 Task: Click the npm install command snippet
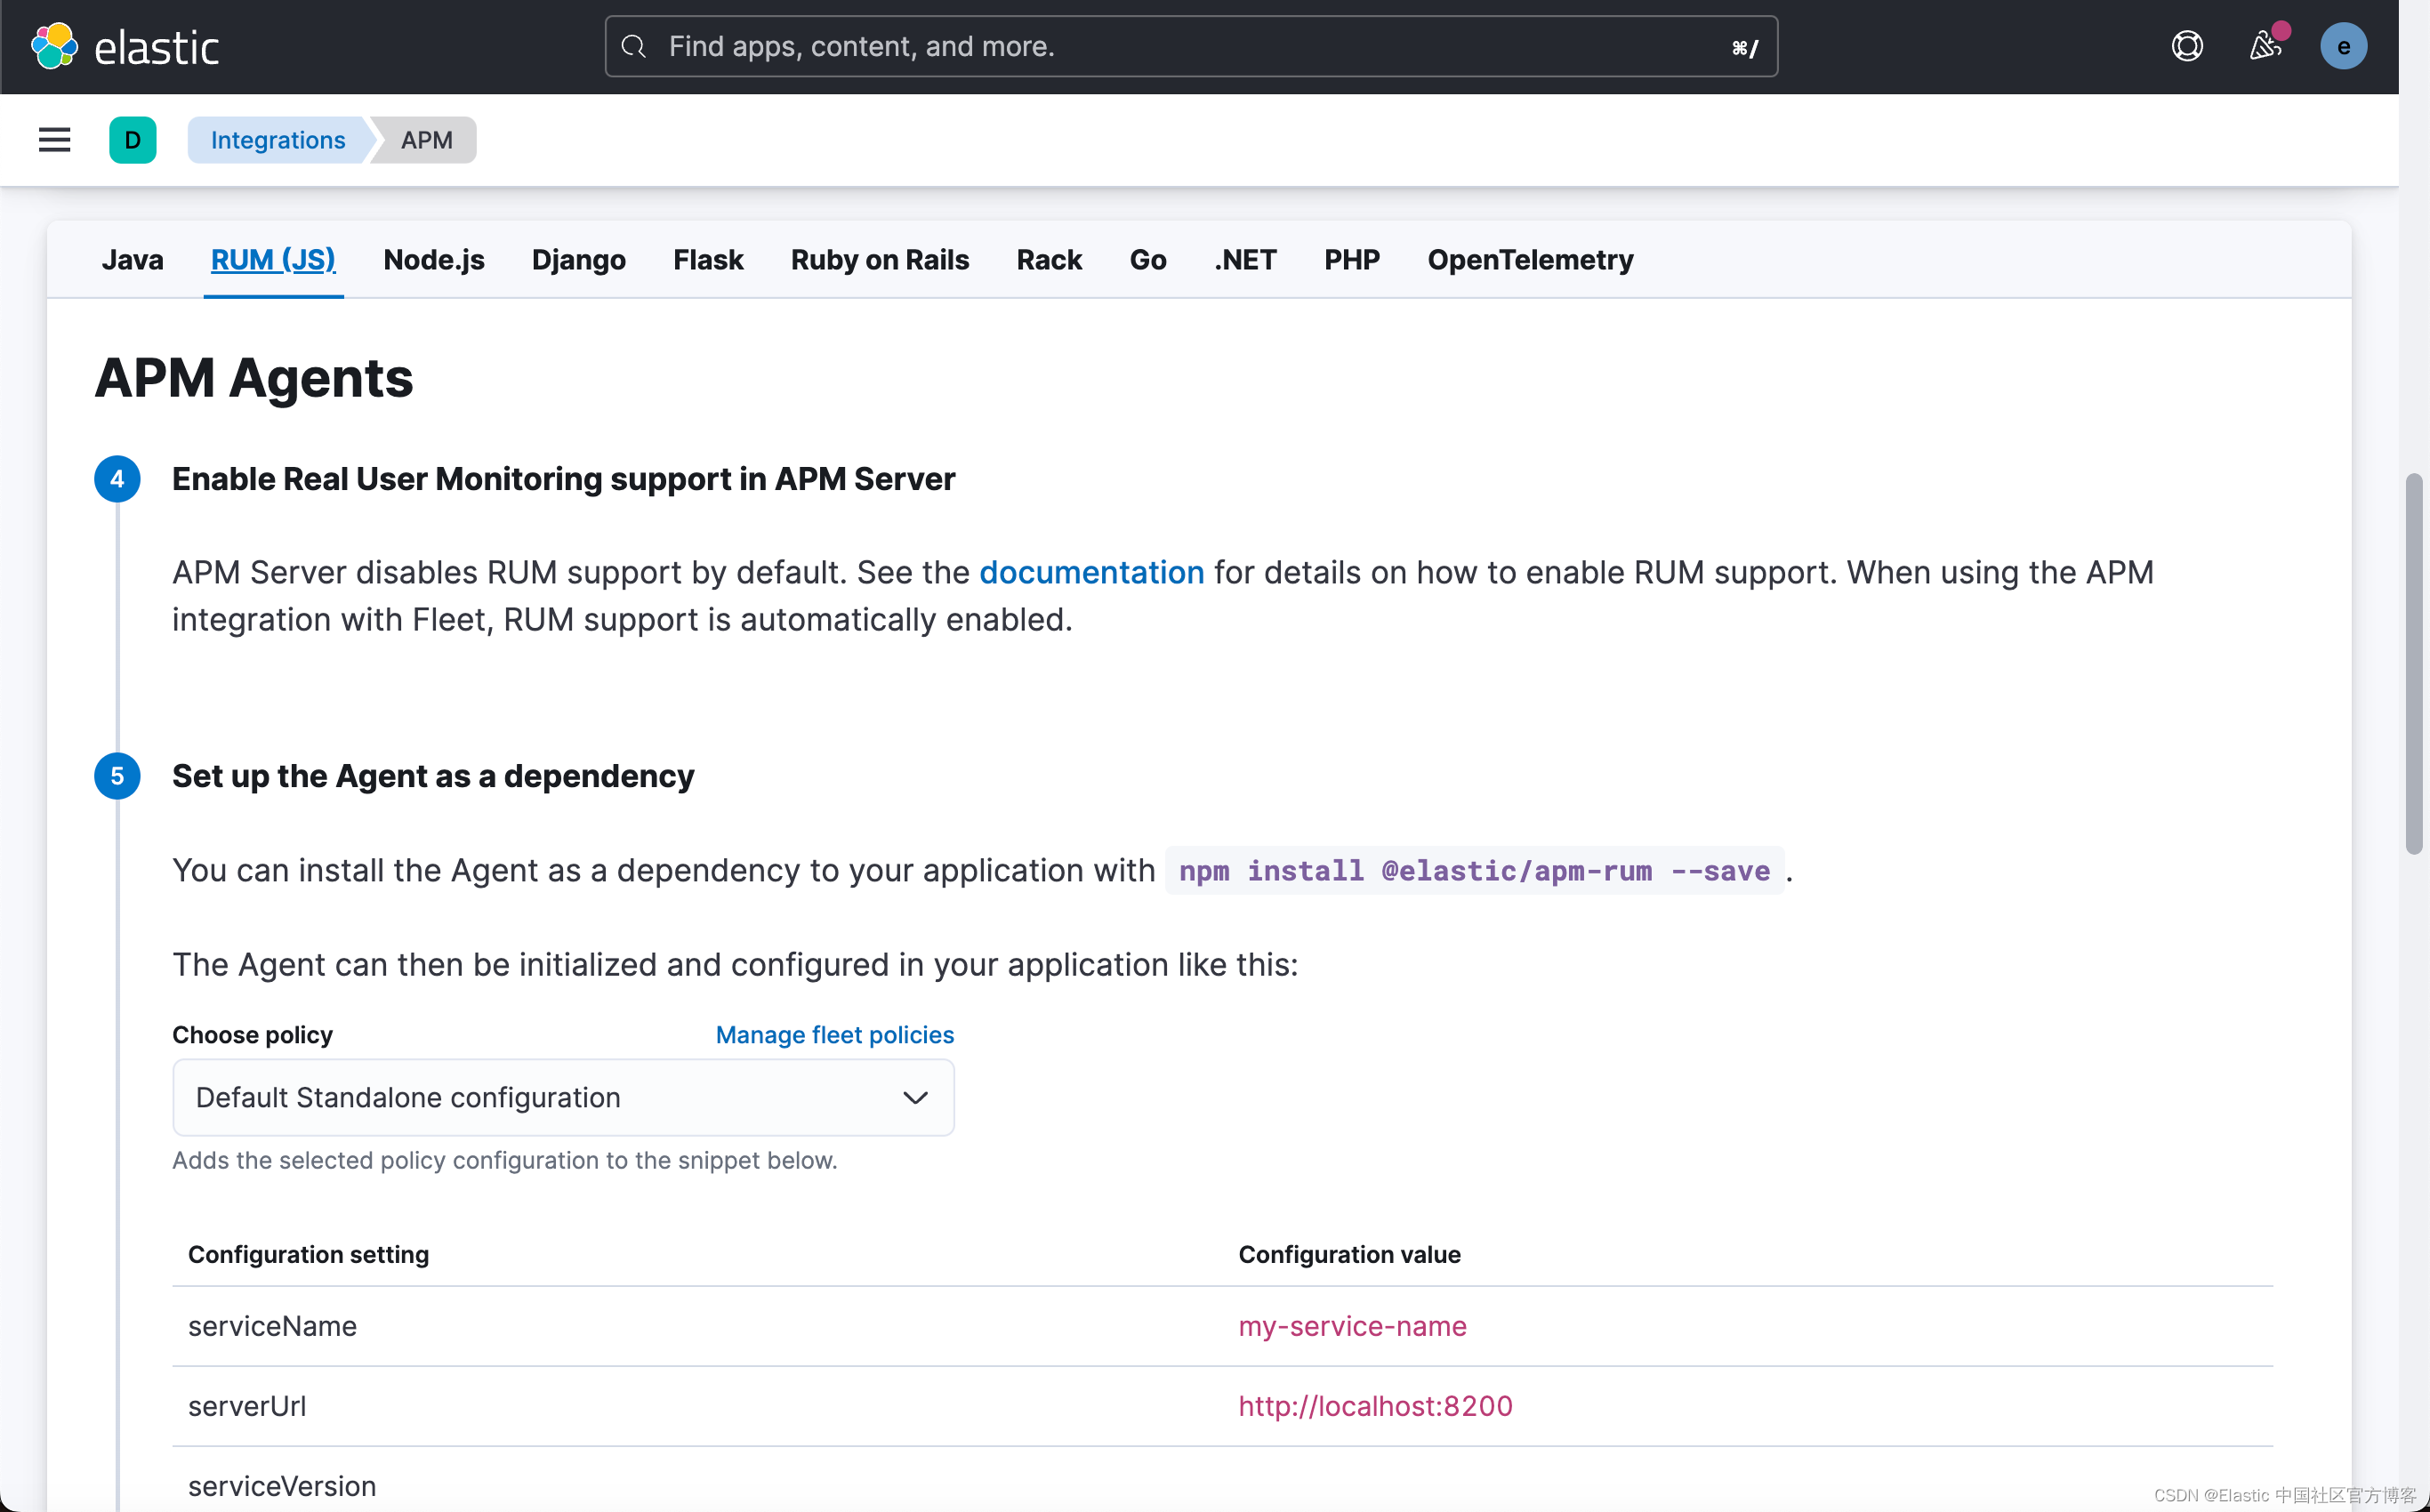coord(1475,871)
